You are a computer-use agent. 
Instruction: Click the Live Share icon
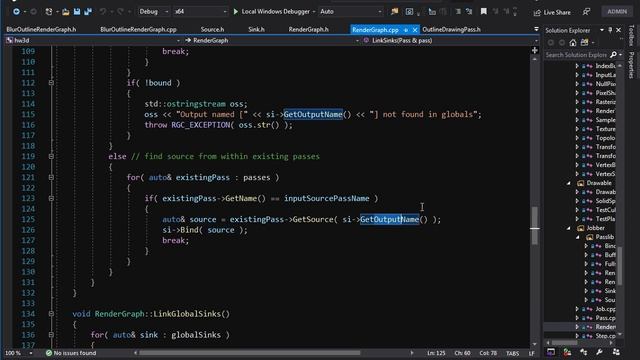click(537, 13)
